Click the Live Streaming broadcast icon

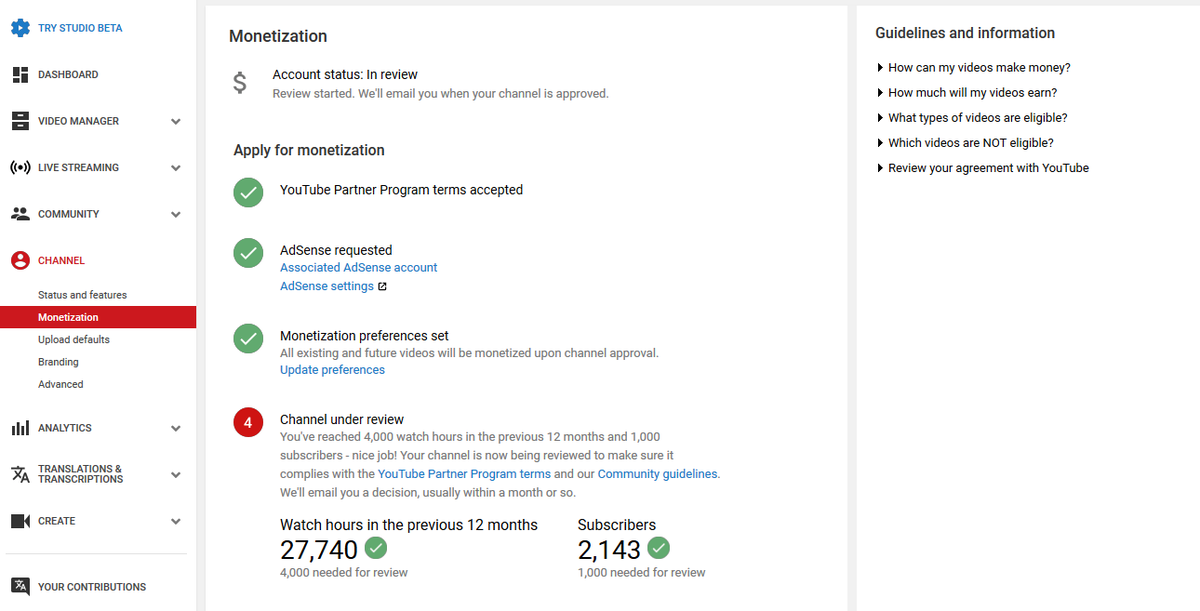click(x=20, y=168)
